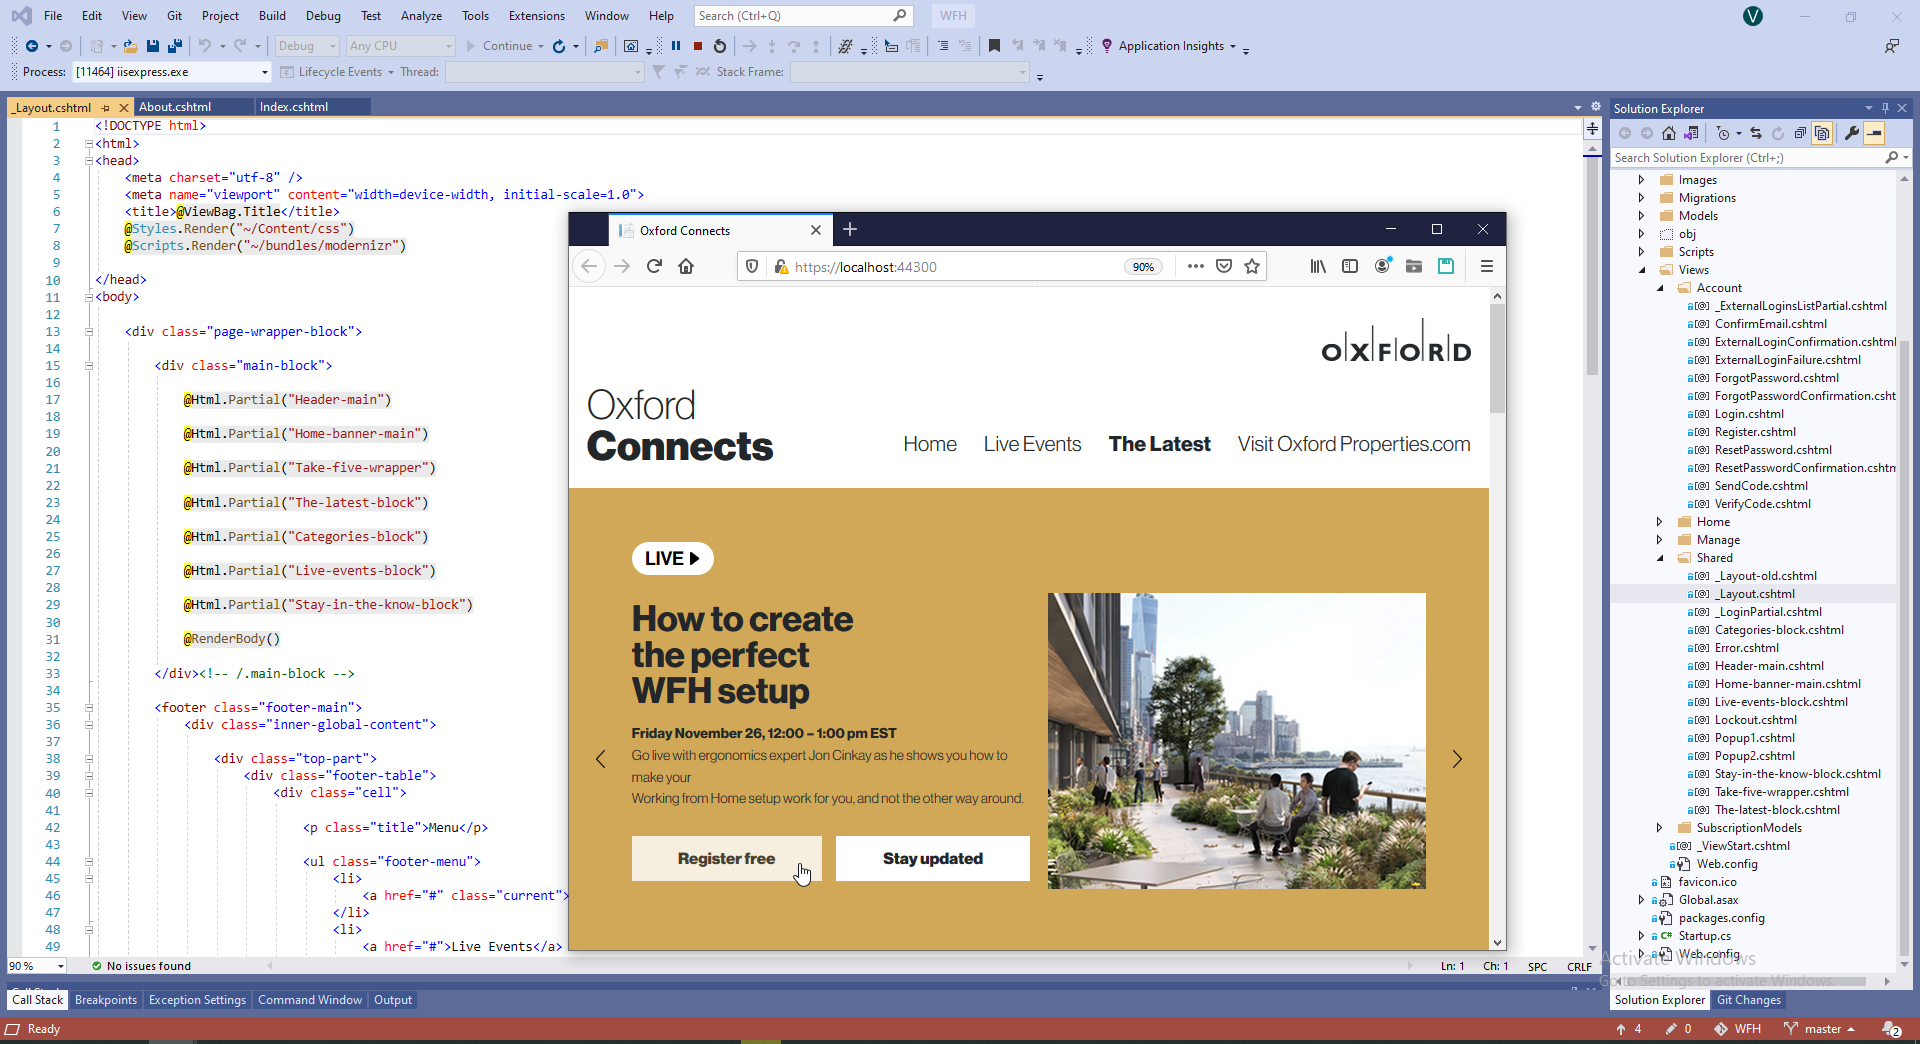Click the Continue debug button
This screenshot has width=1920, height=1044.
pyautogui.click(x=499, y=46)
